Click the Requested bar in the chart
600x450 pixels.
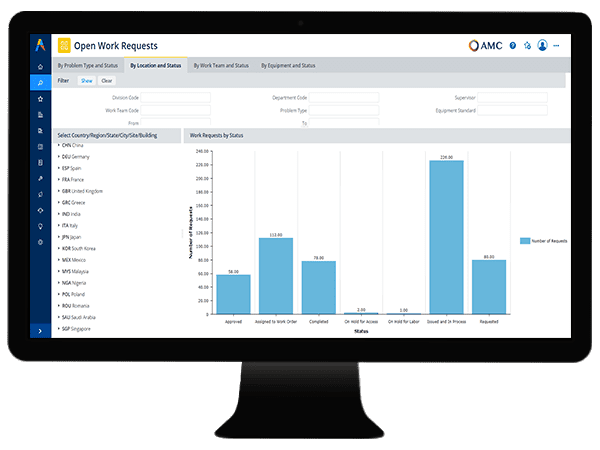coord(489,287)
